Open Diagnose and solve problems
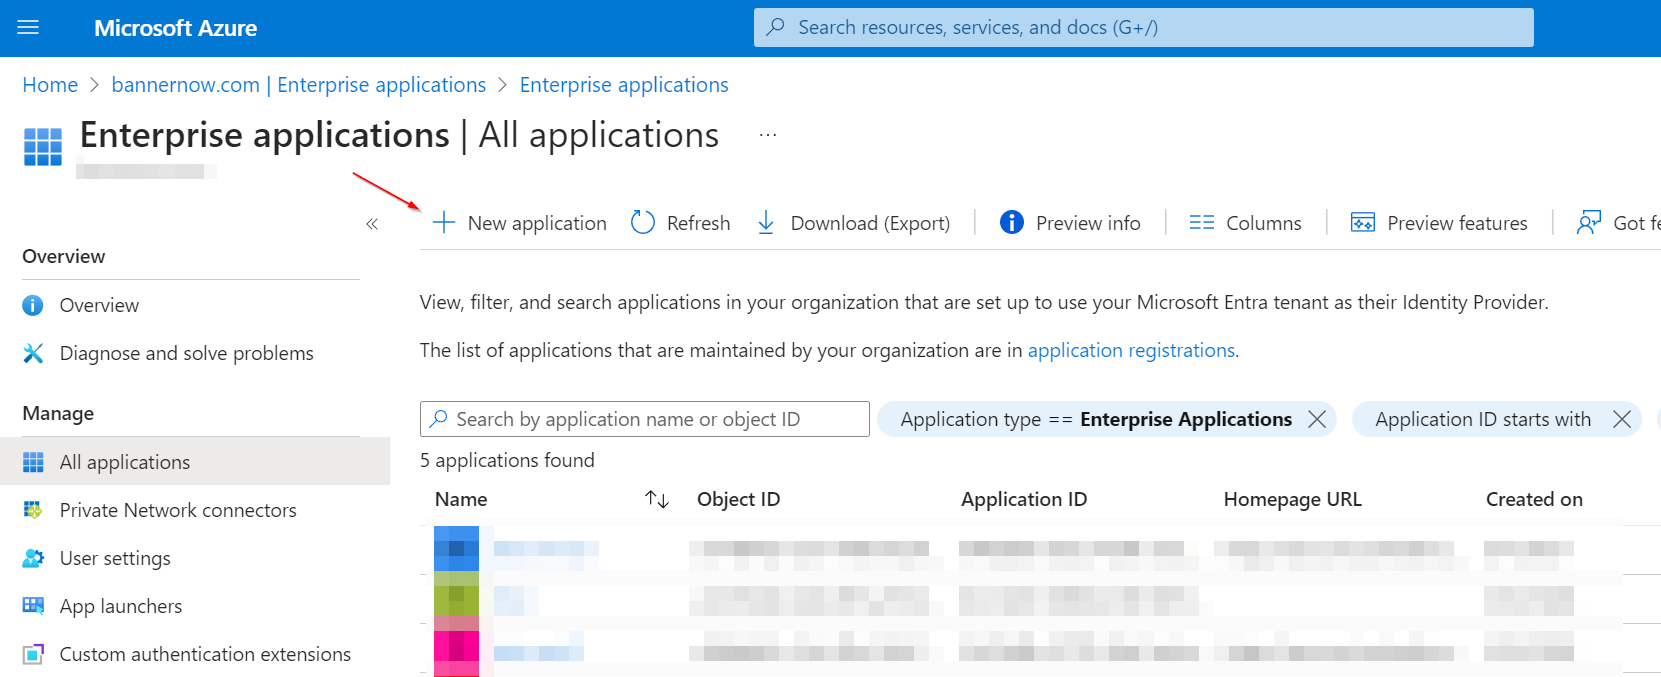Viewport: 1661px width, 677px height. tap(186, 353)
